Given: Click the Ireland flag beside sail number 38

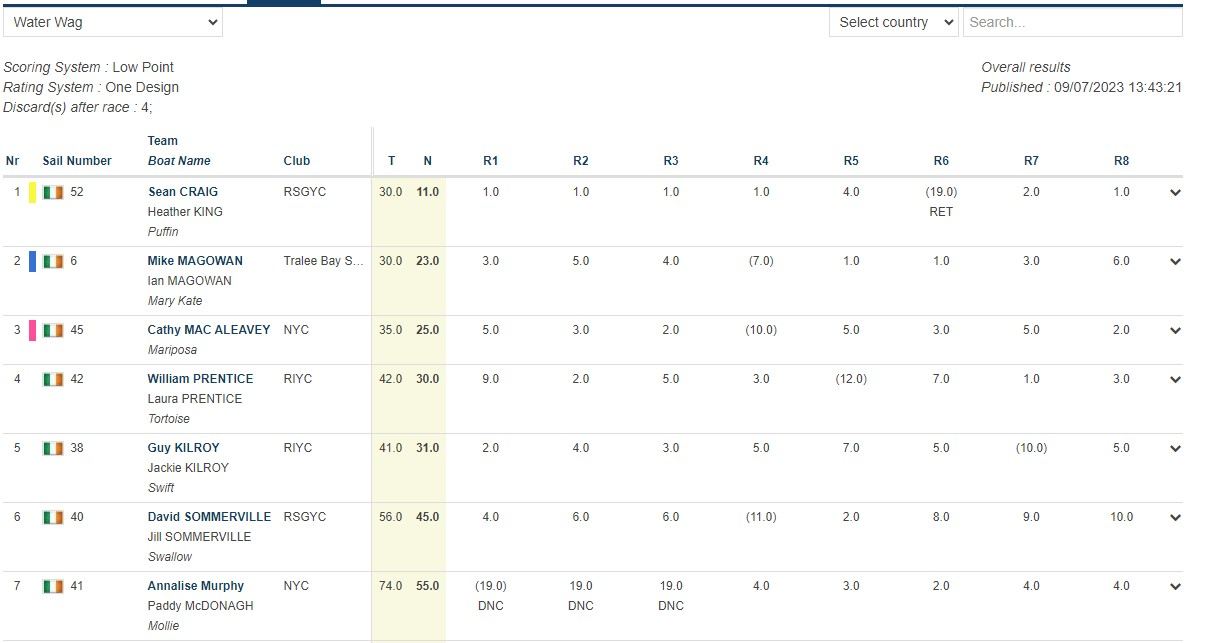Looking at the screenshot, I should (53, 449).
